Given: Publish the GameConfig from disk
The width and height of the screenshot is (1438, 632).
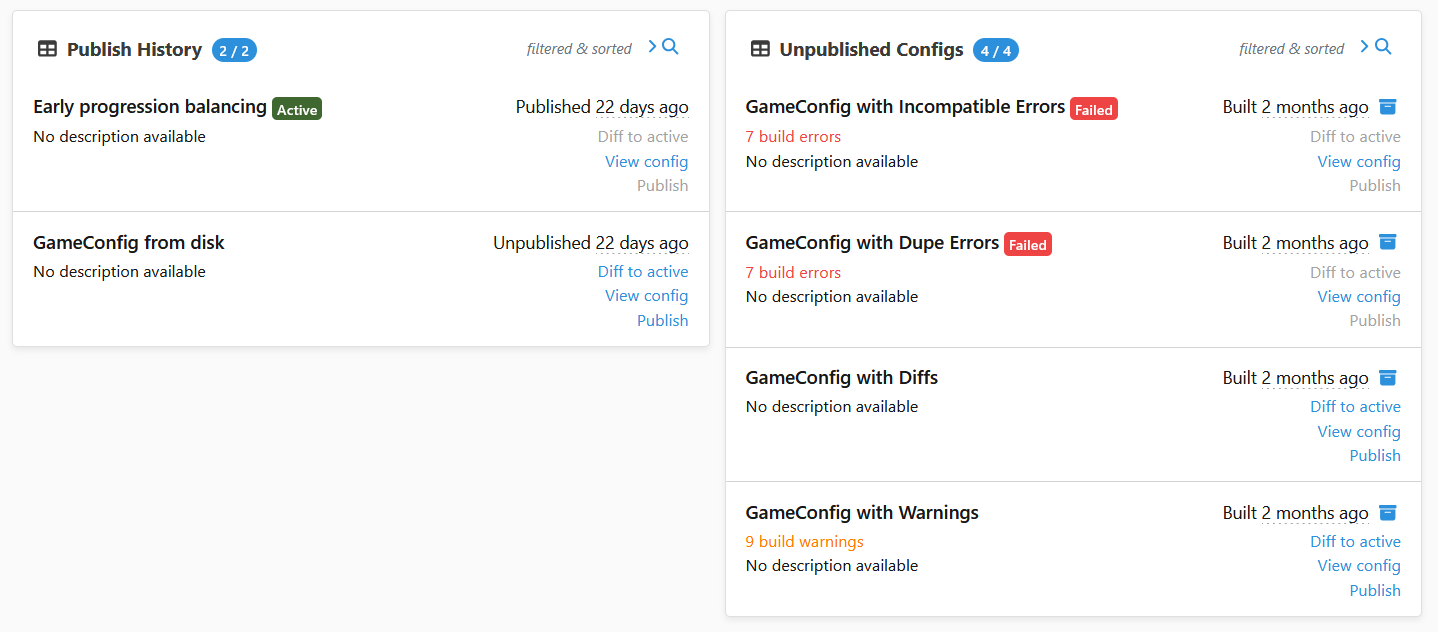Looking at the screenshot, I should 662,320.
